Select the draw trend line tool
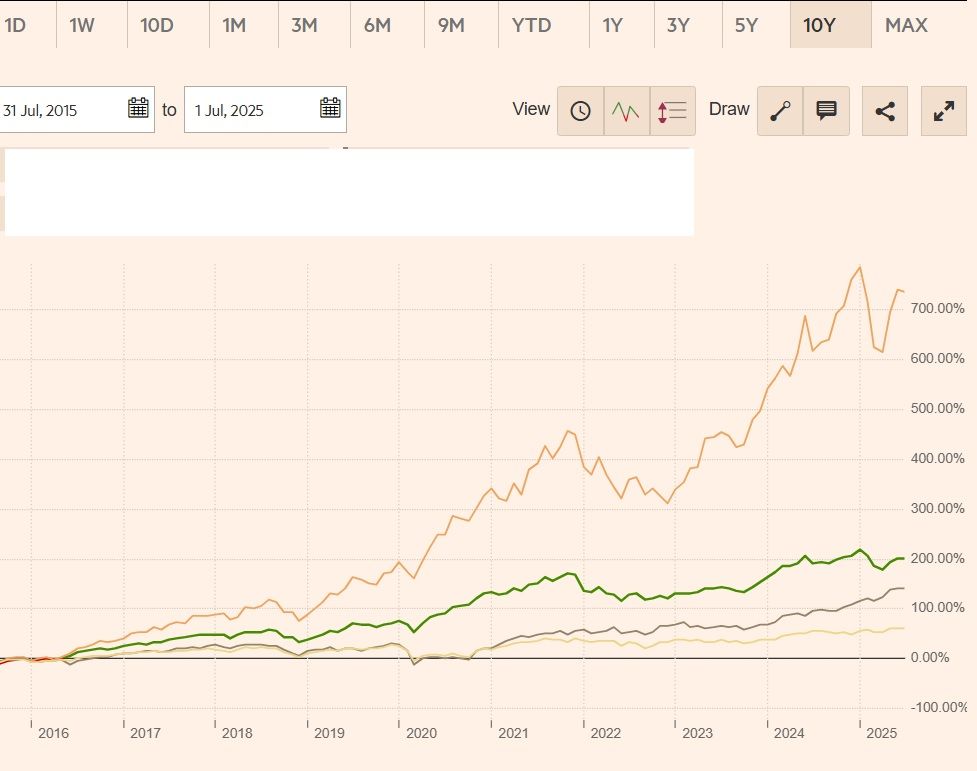 pos(780,111)
